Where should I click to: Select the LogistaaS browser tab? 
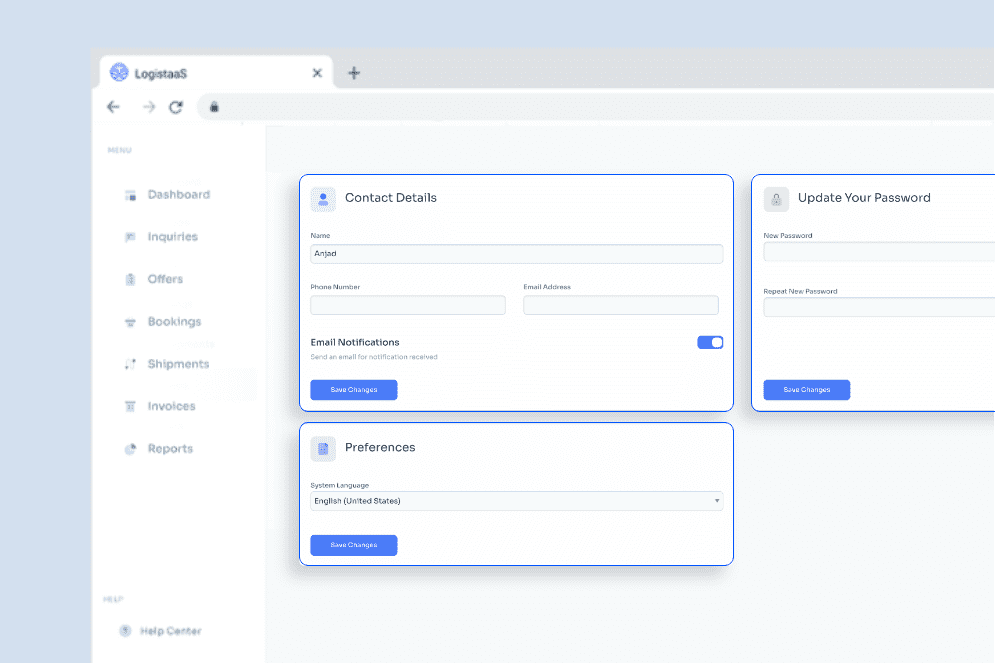click(200, 73)
